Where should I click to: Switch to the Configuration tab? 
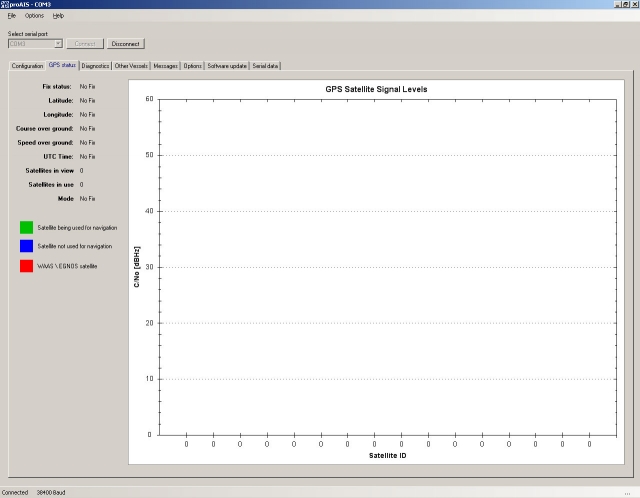27,66
